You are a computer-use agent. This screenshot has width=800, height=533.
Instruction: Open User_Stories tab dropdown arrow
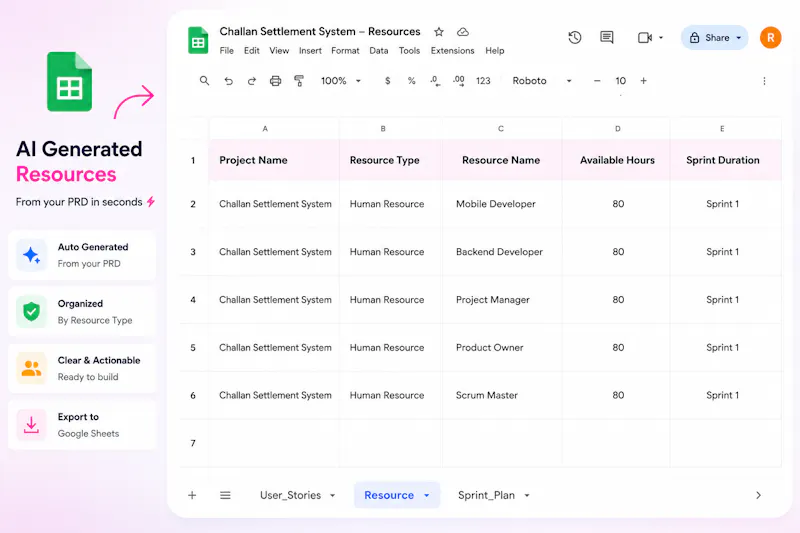[333, 495]
